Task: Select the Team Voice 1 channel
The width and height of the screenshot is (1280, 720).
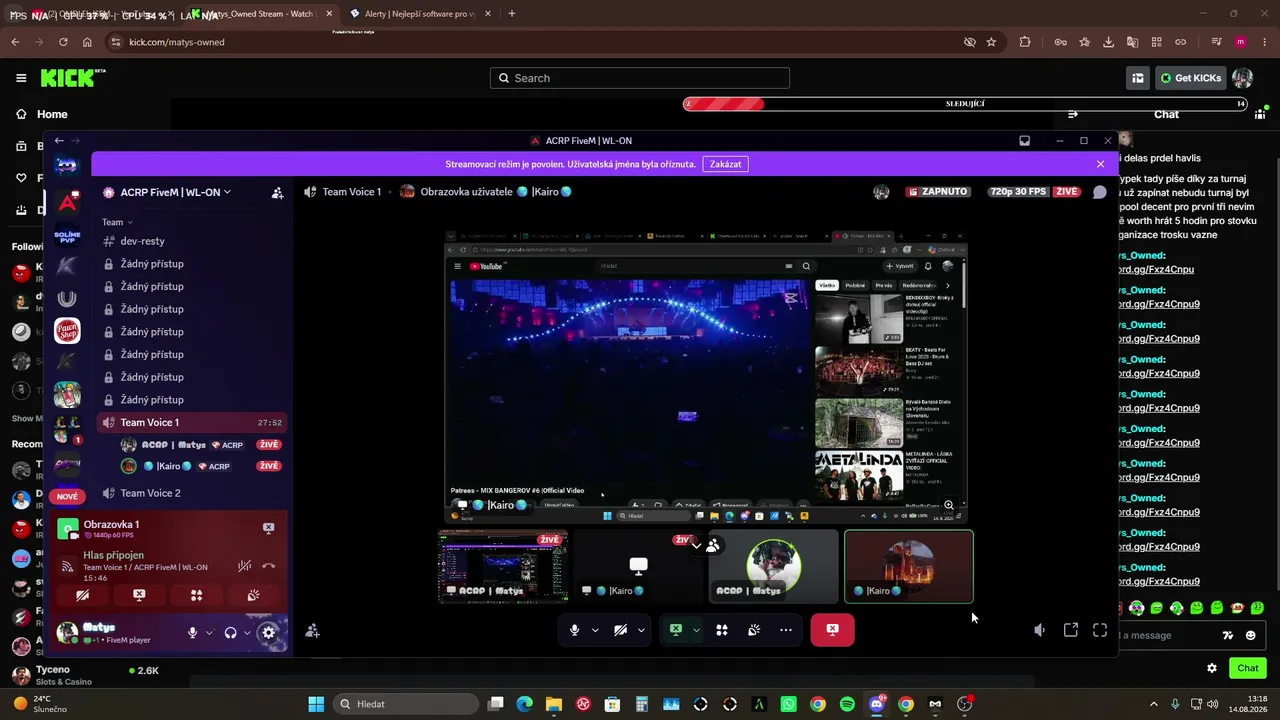Action: pos(191,423)
